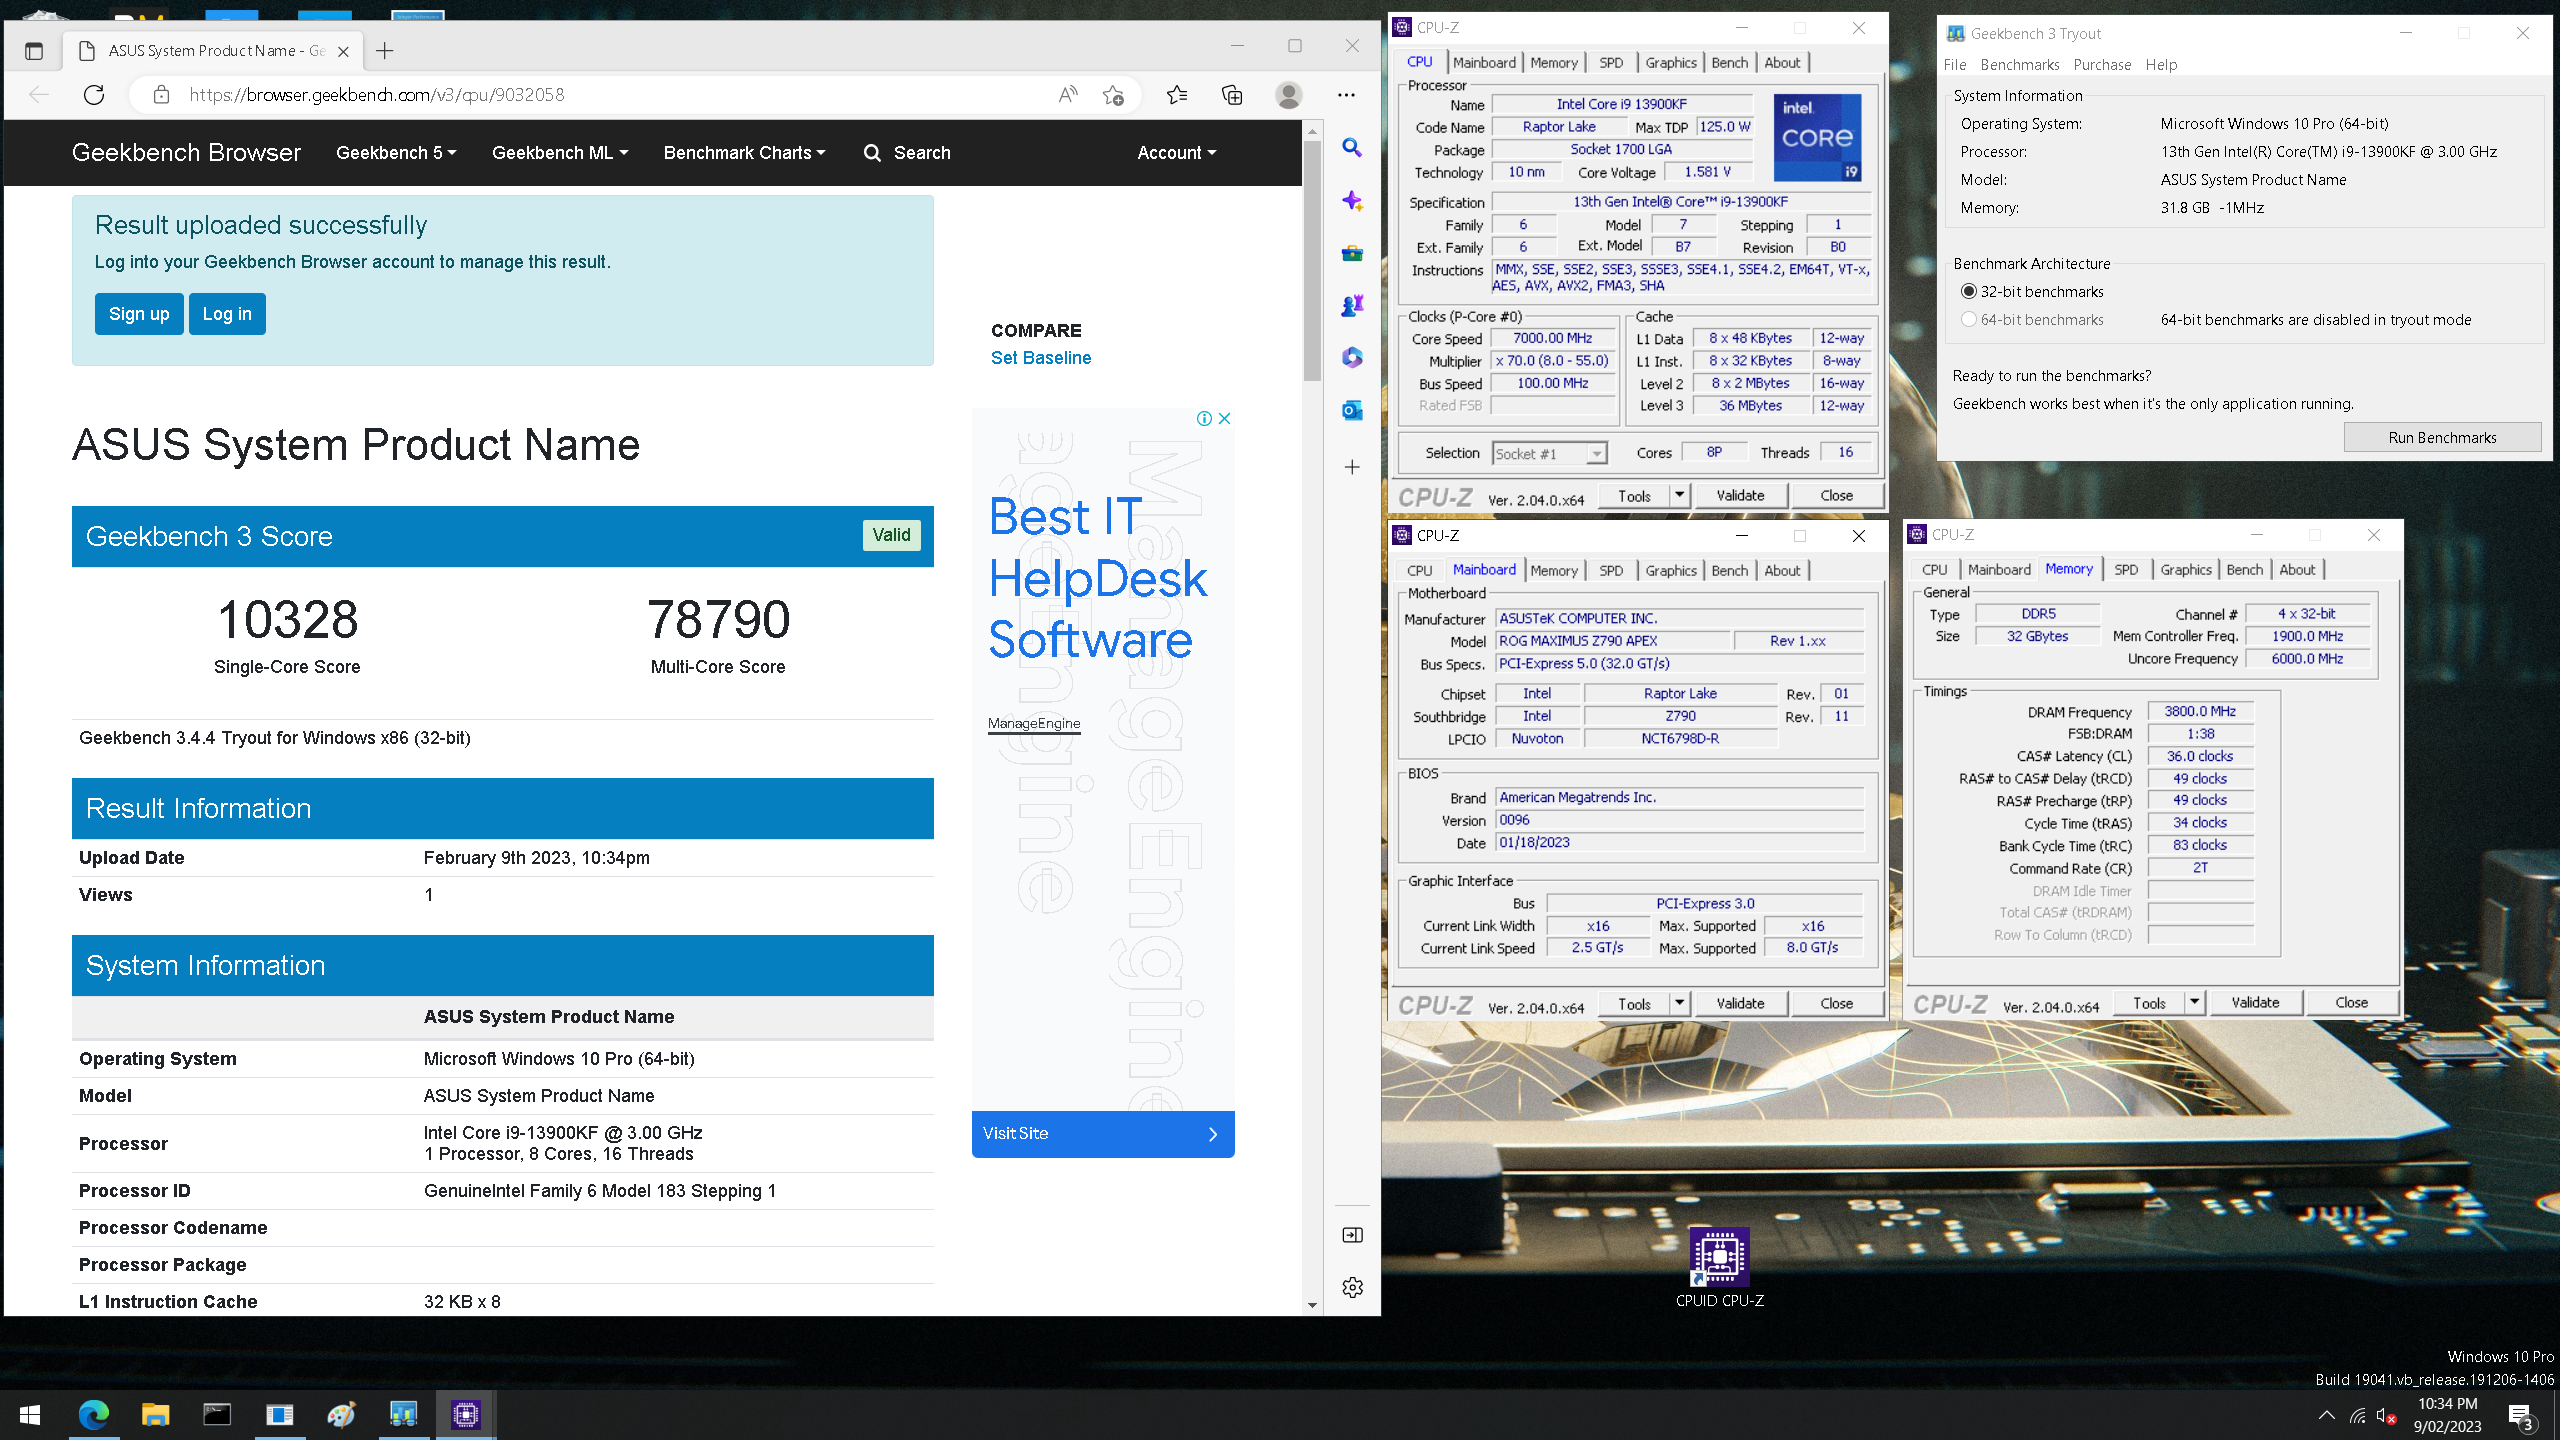Image resolution: width=2560 pixels, height=1440 pixels.
Task: Click the CPU-Z taskbar icon
Action: pyautogui.click(x=465, y=1414)
